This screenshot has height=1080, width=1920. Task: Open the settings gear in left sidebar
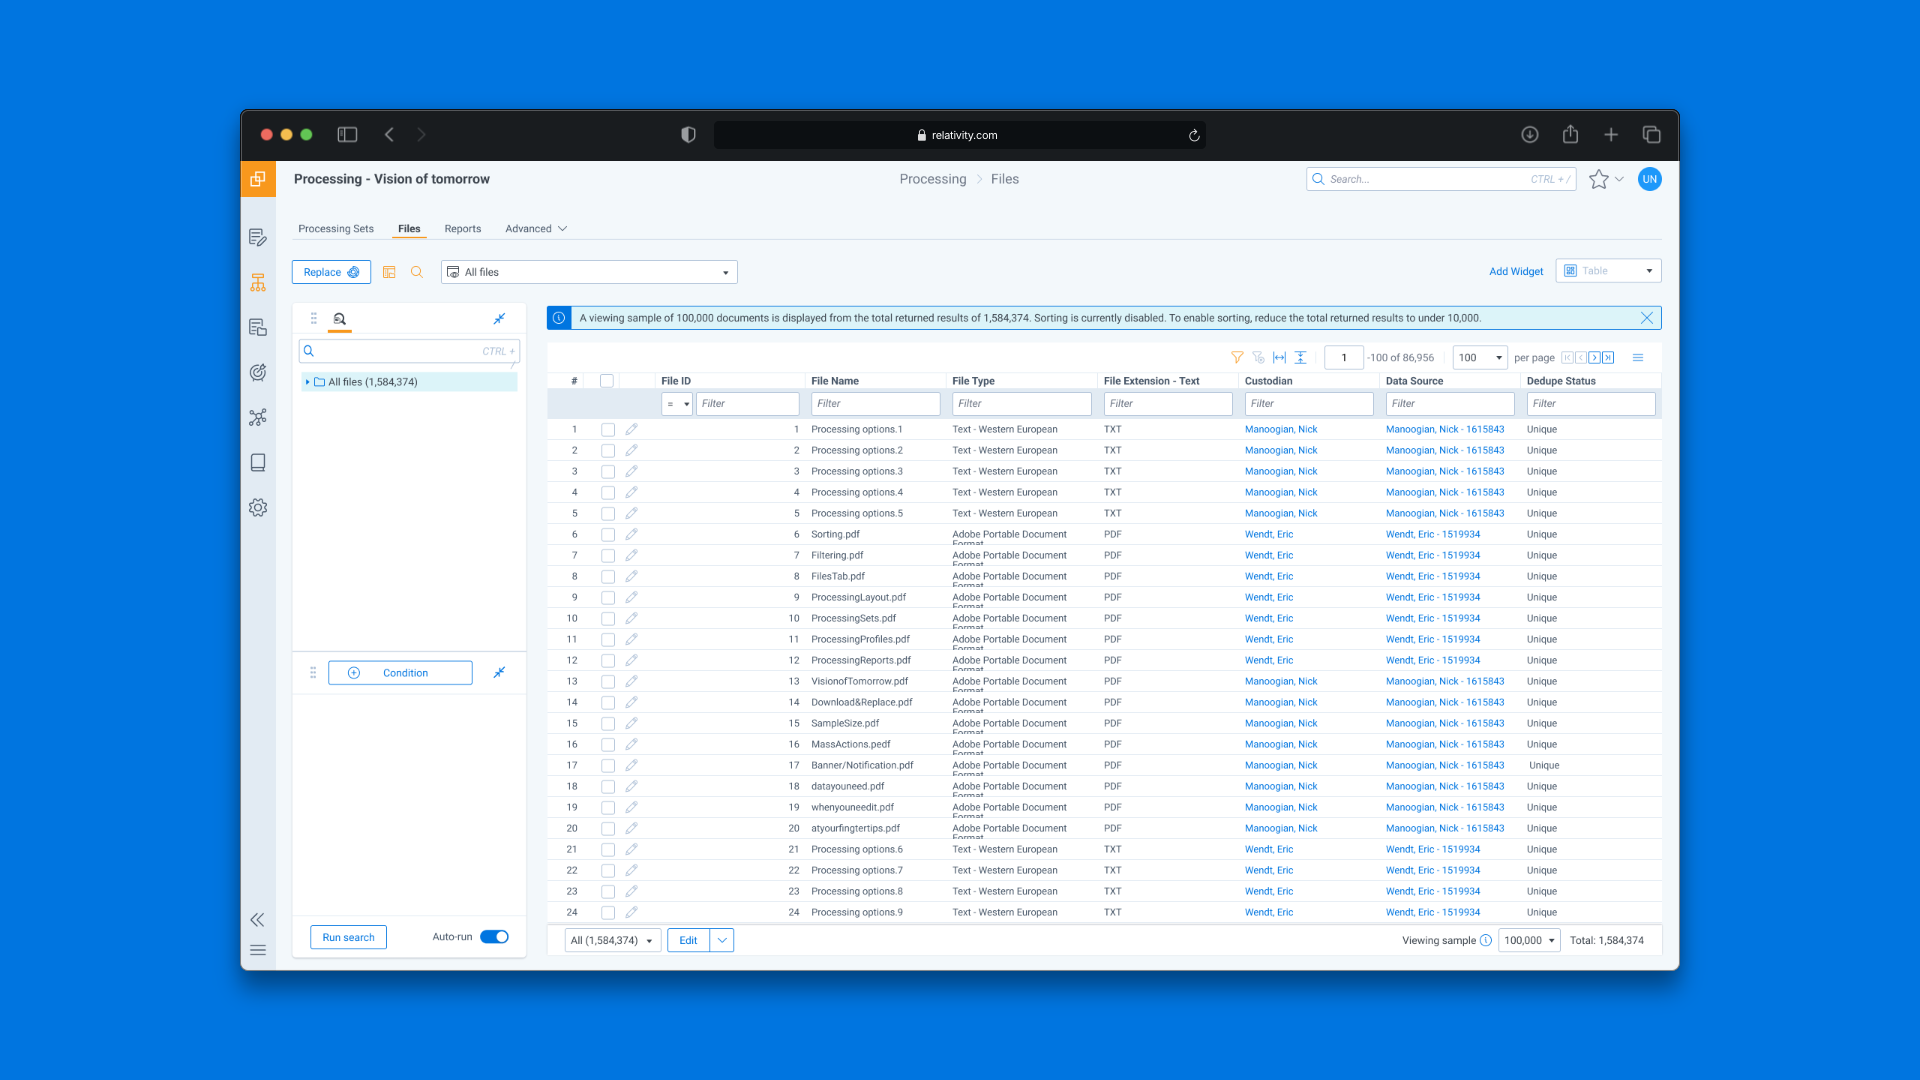pos(258,508)
